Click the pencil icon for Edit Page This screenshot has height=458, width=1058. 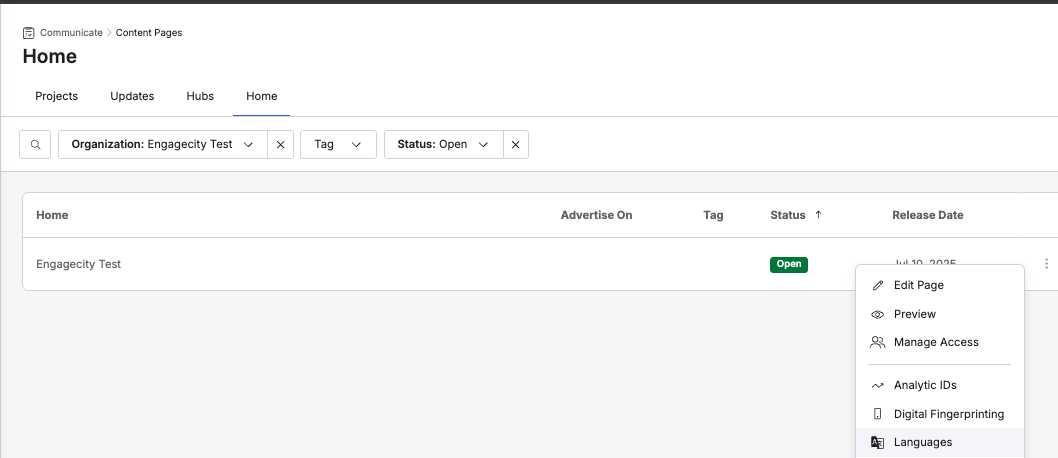[x=878, y=285]
